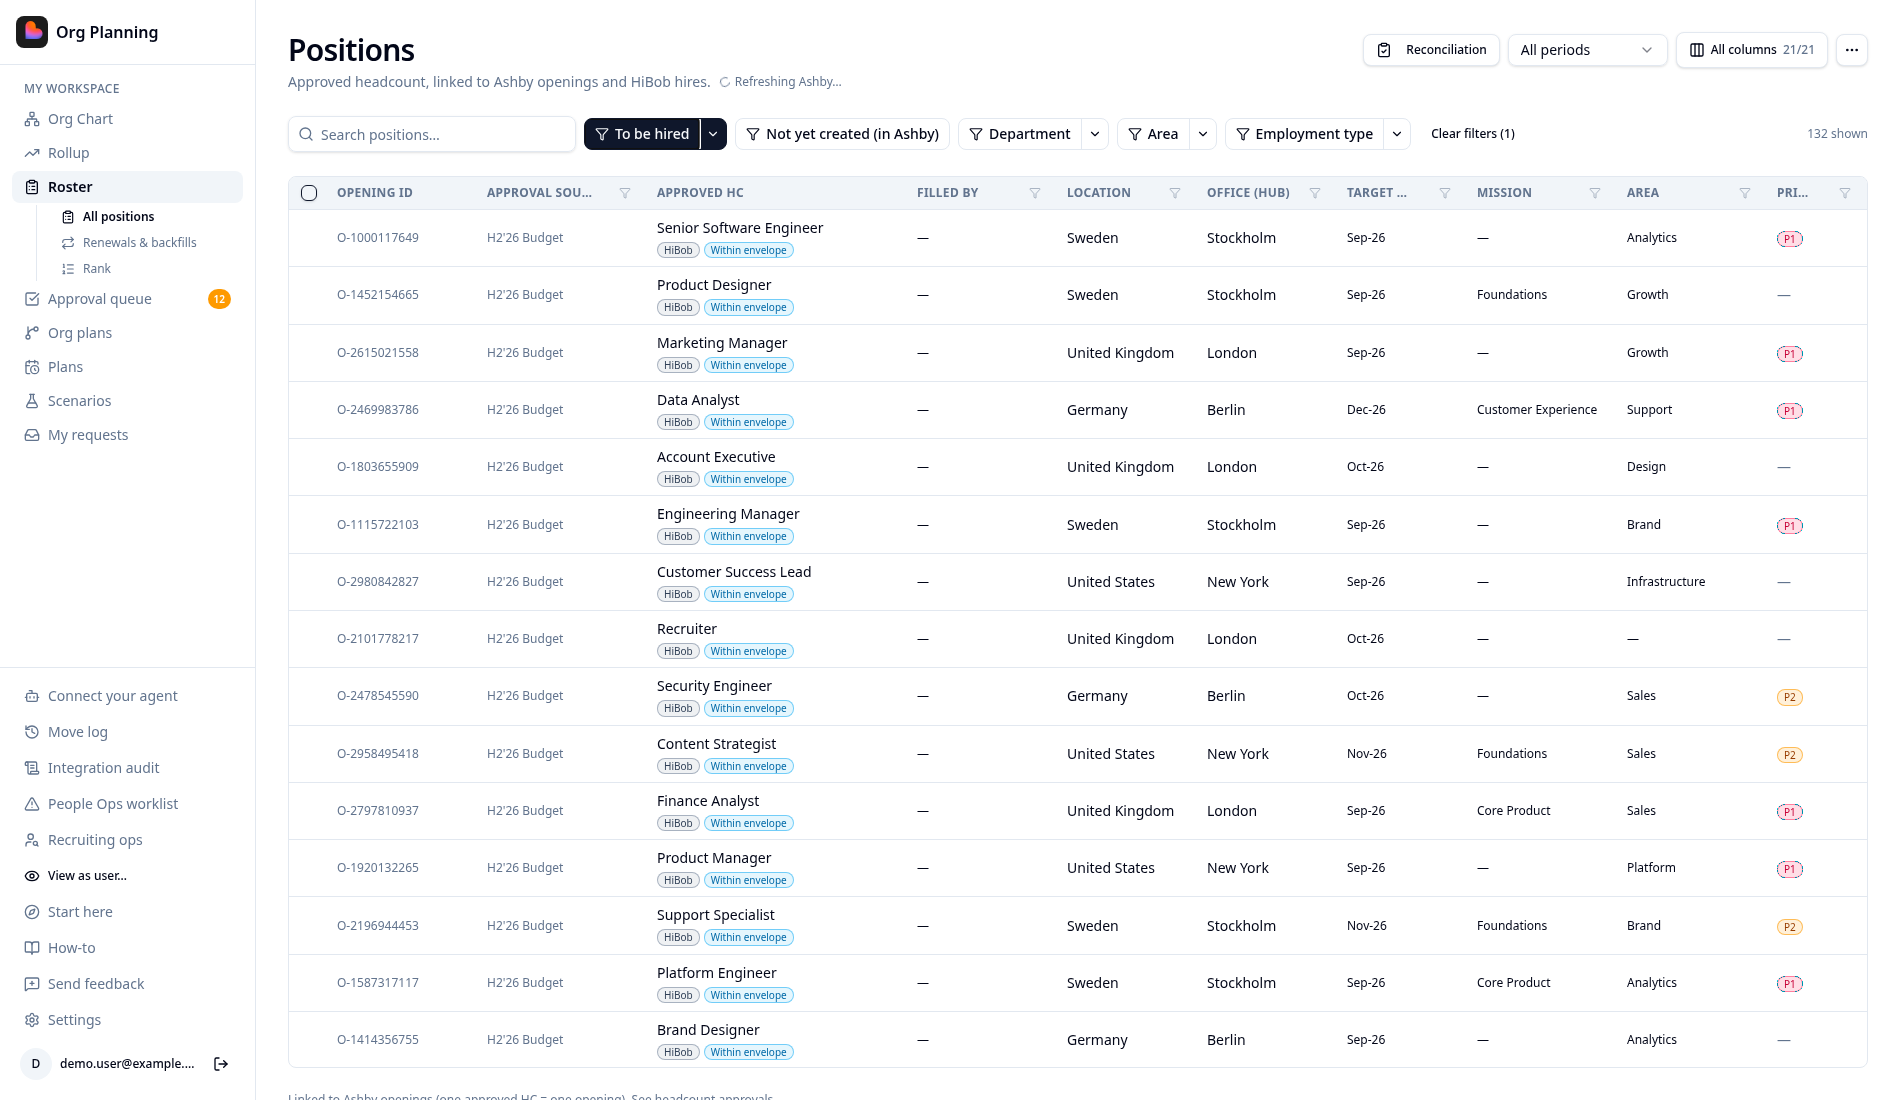
Task: Open filter icon on Approval Source column
Action: (625, 193)
